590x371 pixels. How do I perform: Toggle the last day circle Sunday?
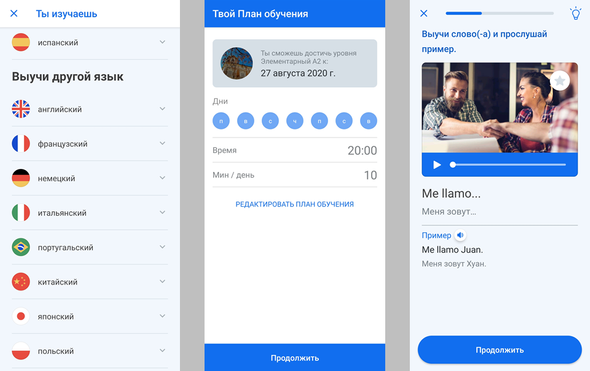coord(368,121)
